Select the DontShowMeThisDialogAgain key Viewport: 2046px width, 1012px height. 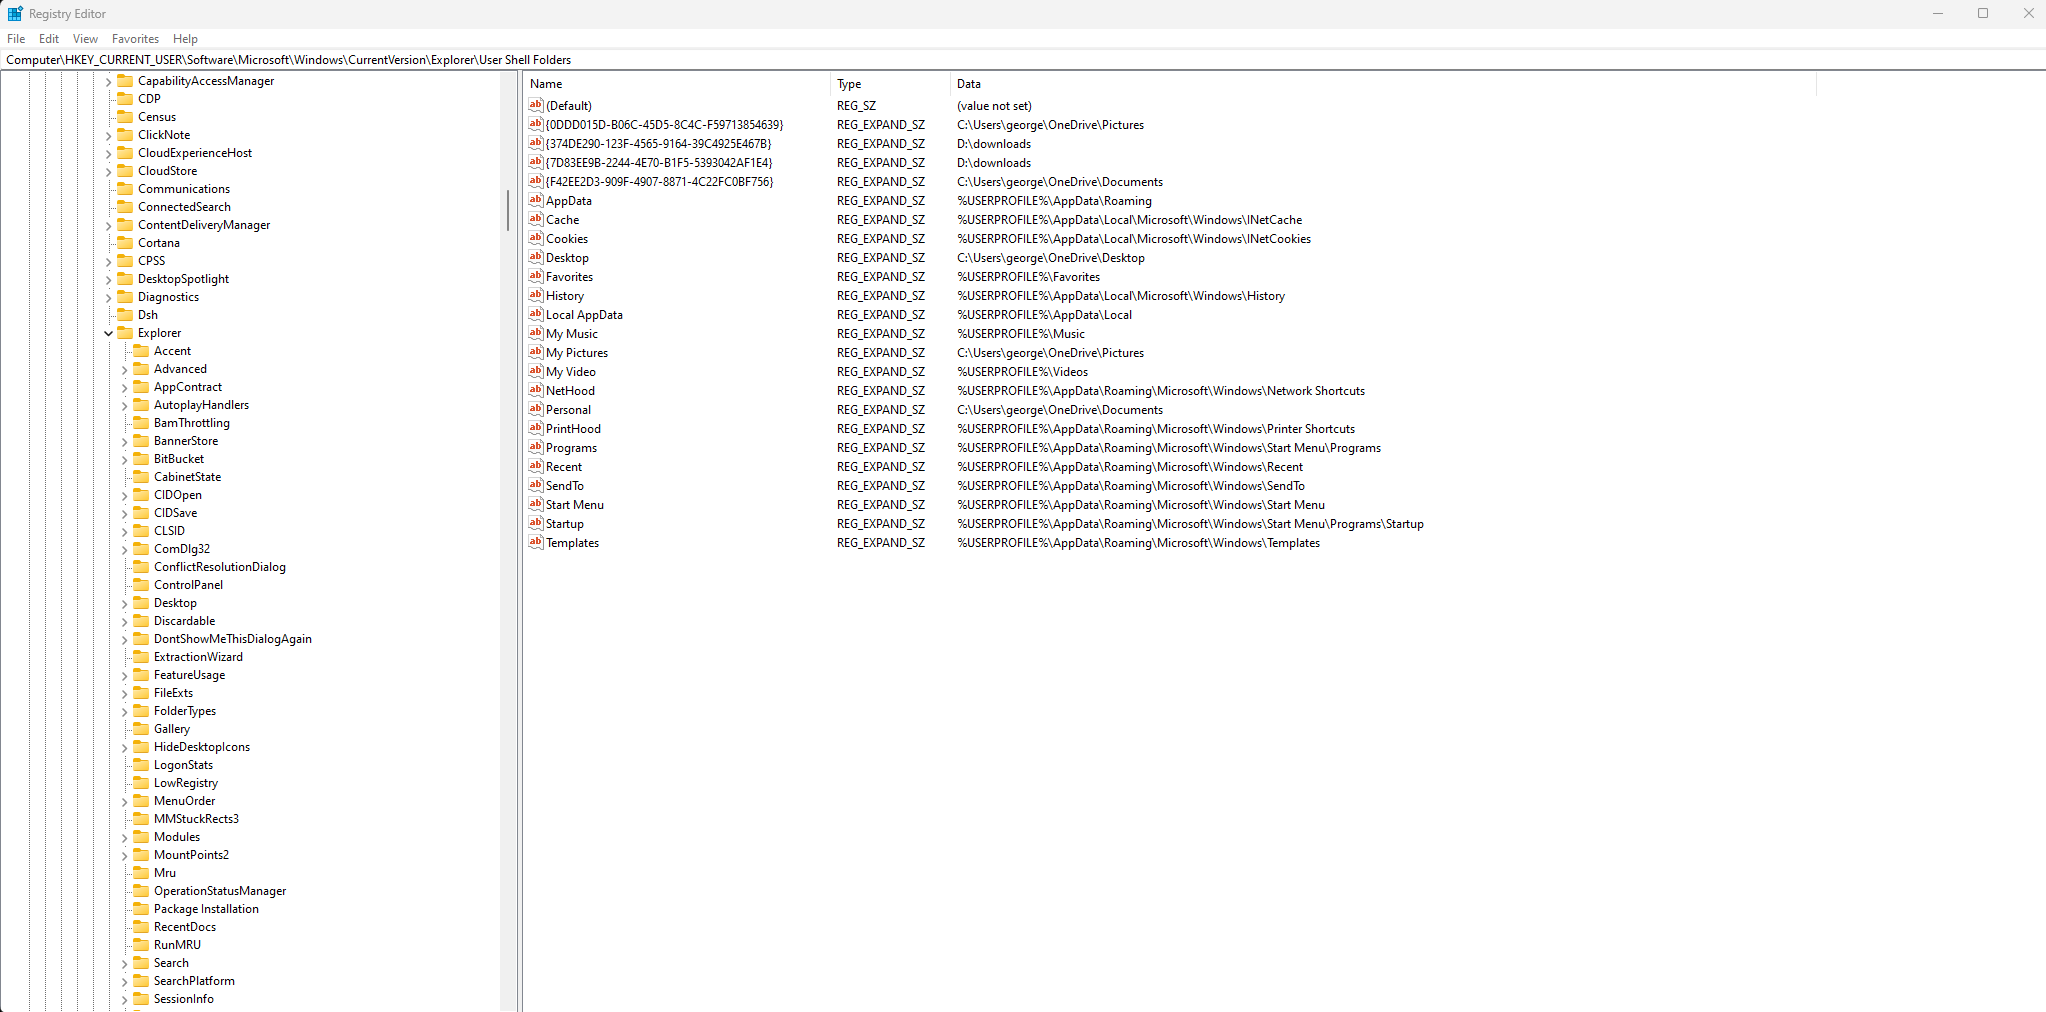pos(232,639)
